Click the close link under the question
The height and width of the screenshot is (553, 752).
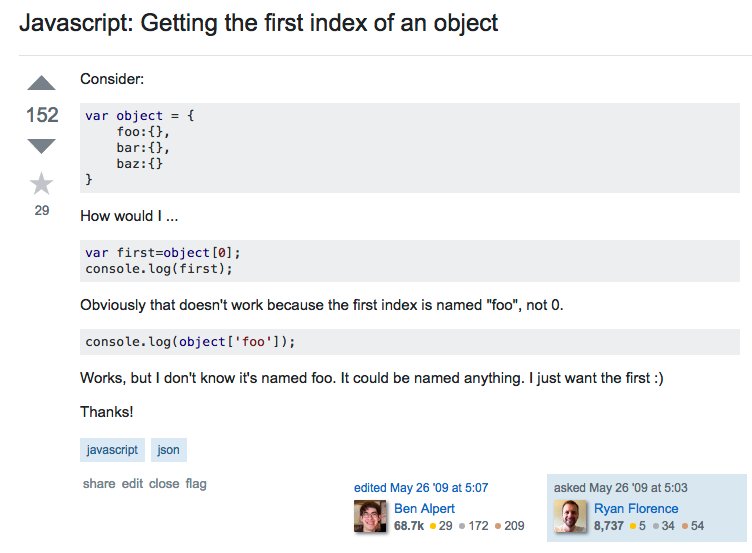point(164,483)
